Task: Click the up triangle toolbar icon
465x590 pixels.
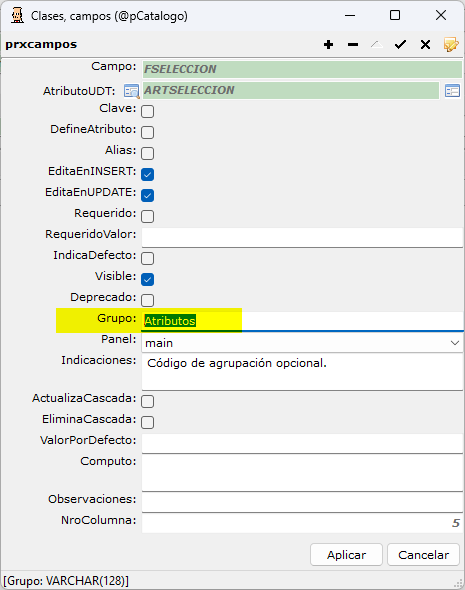Action: pos(377,45)
